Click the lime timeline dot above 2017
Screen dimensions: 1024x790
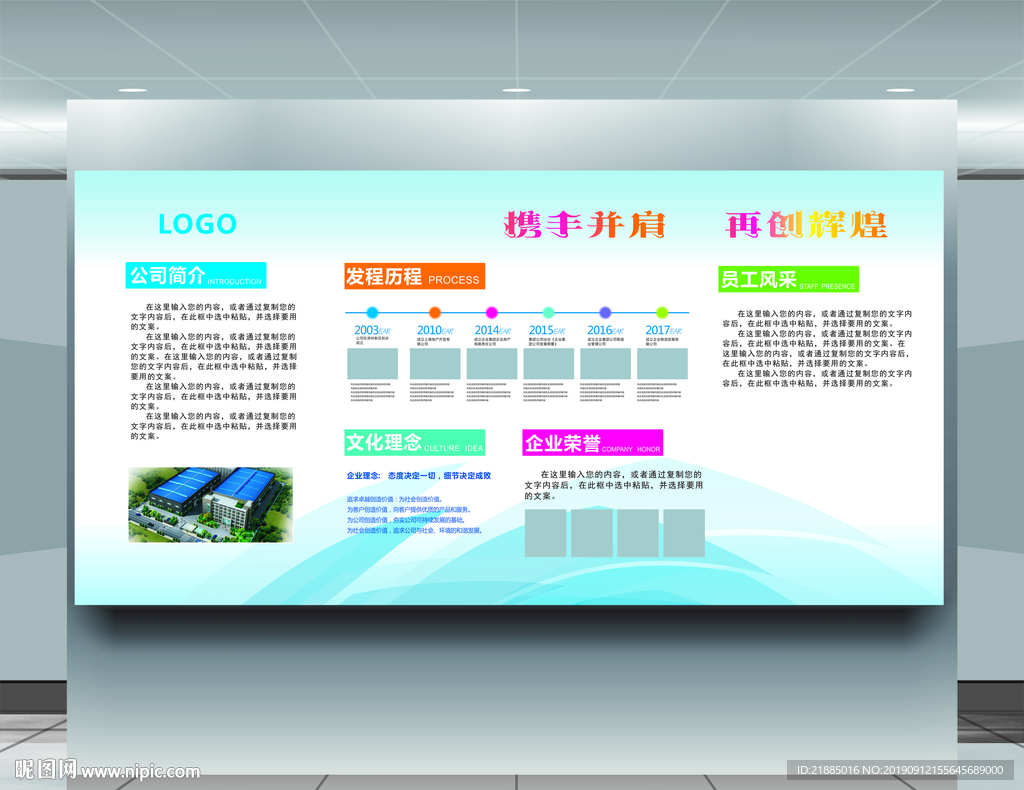(662, 313)
